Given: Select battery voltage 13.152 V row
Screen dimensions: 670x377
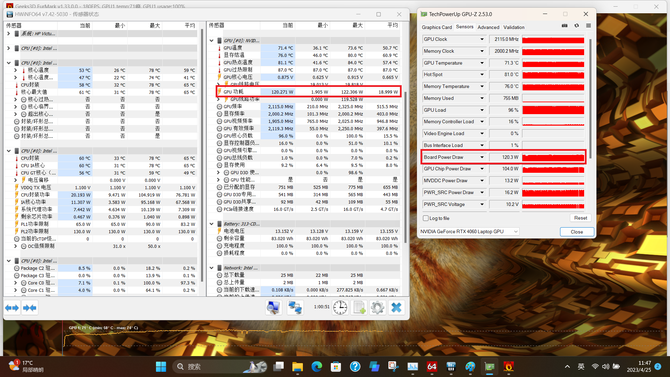Looking at the screenshot, I should click(x=309, y=231).
